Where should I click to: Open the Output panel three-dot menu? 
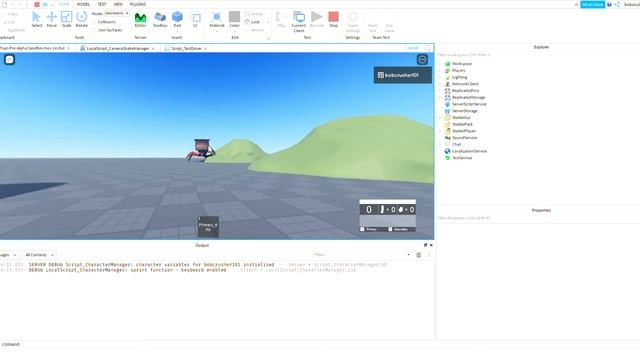point(429,255)
